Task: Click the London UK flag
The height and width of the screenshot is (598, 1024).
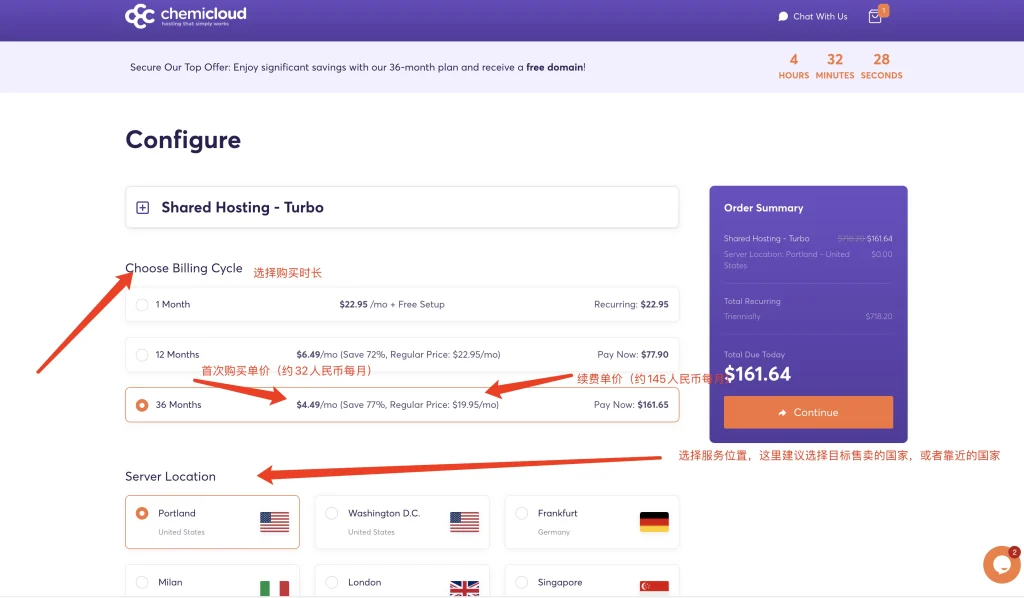Action: (x=464, y=588)
